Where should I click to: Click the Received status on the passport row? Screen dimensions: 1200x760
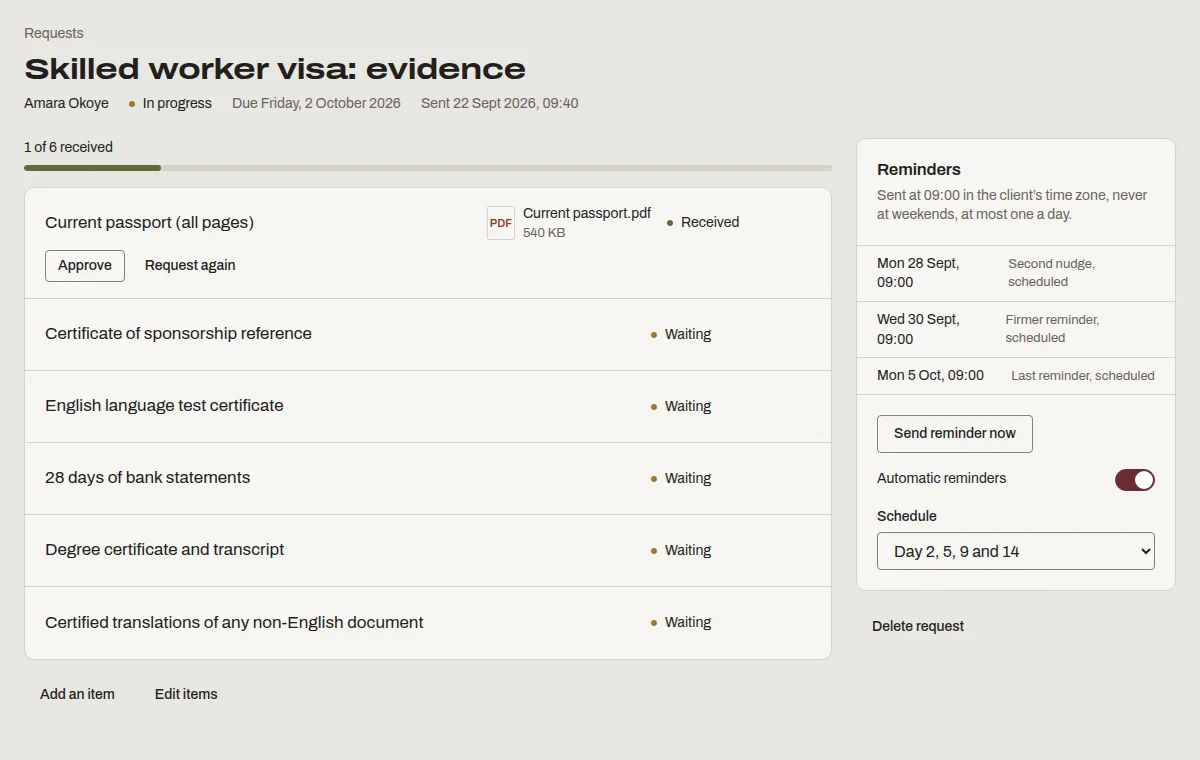click(x=703, y=222)
